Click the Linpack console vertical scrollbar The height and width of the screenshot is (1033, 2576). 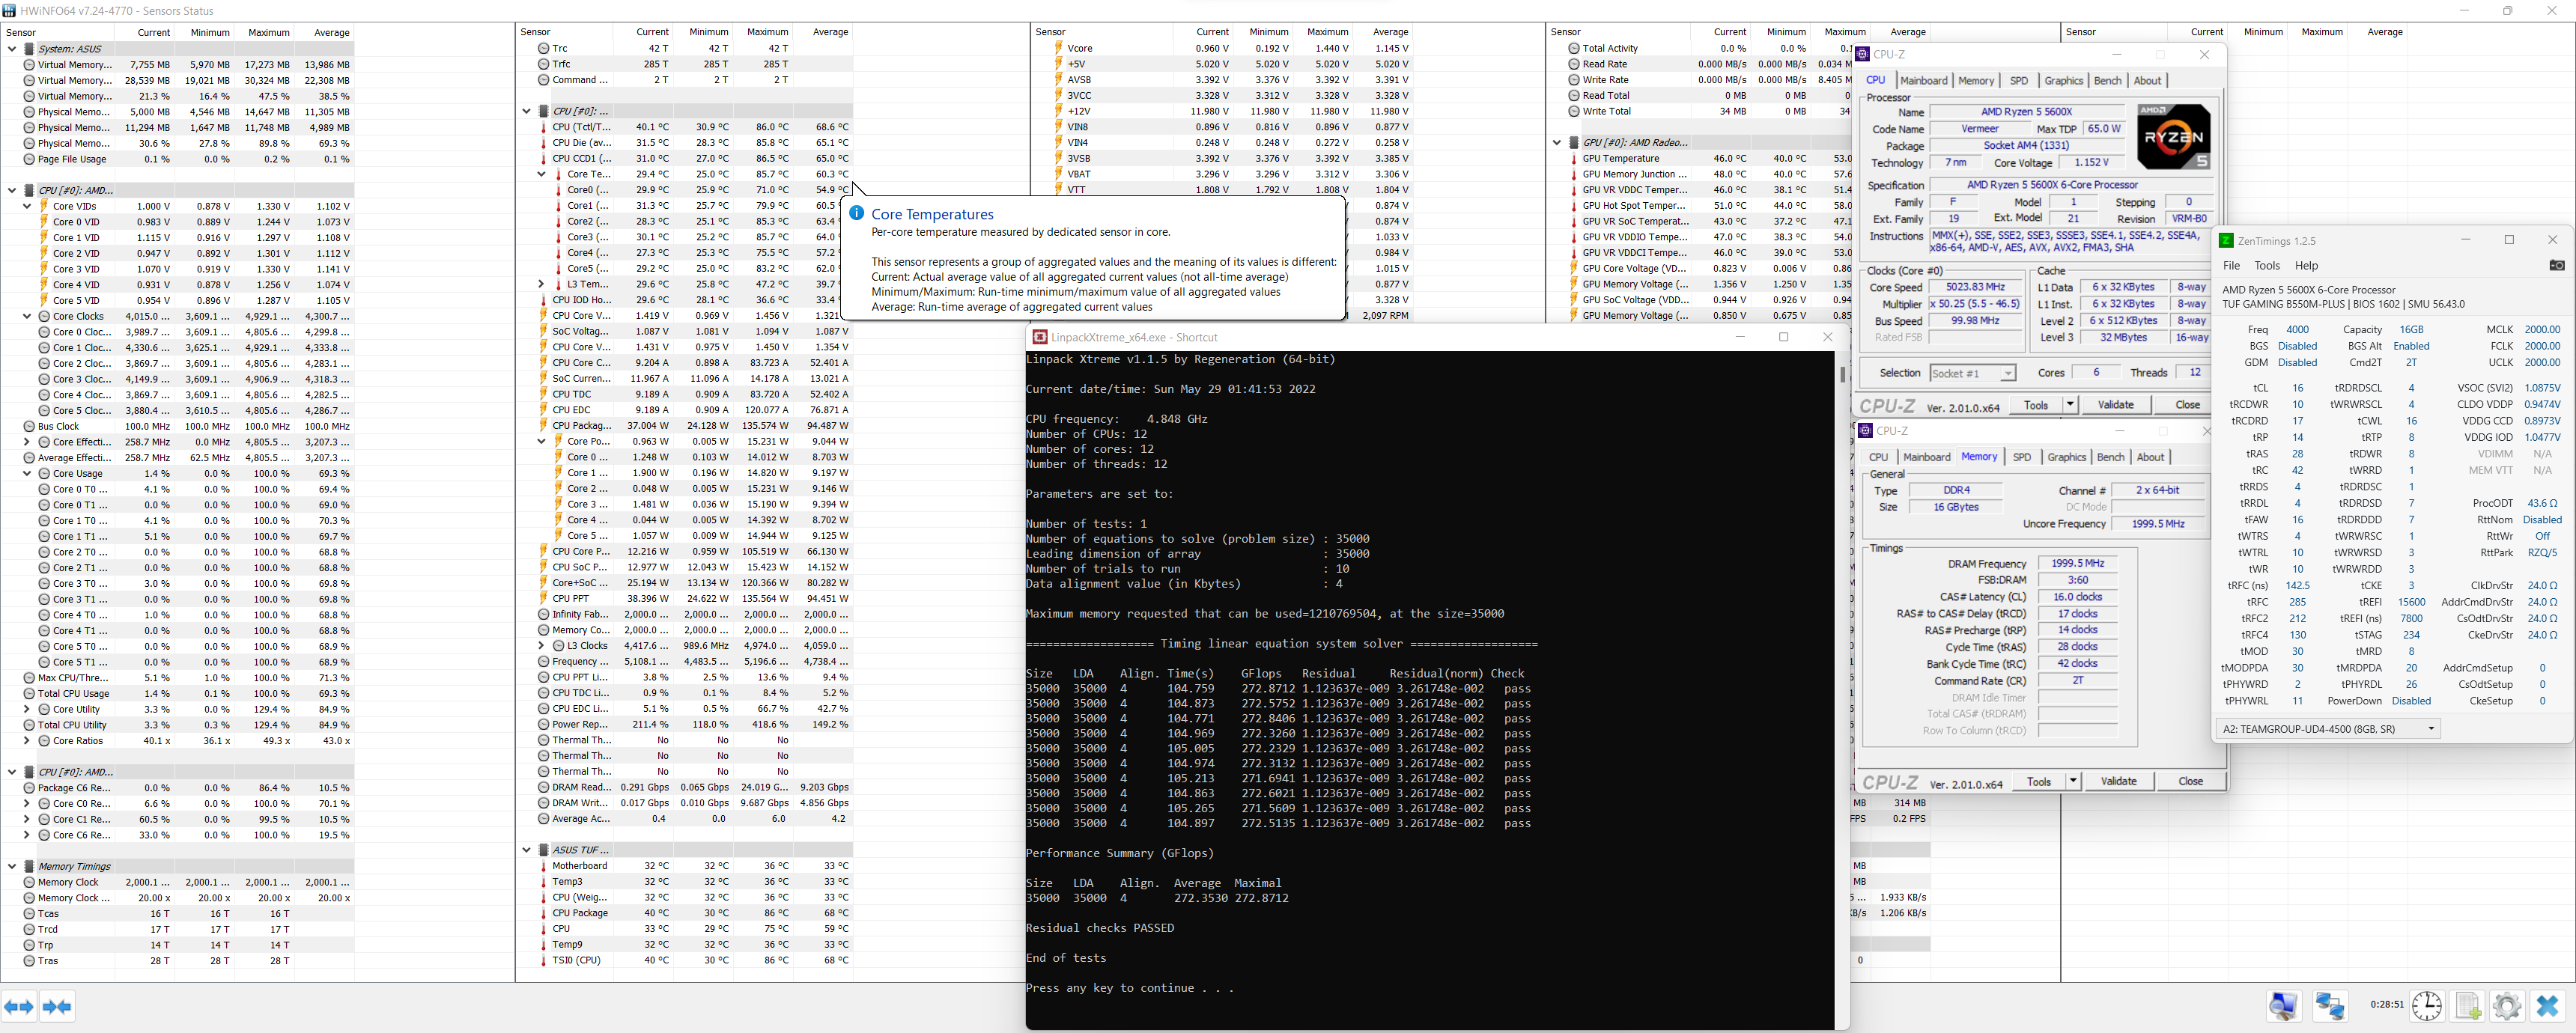pos(1842,375)
